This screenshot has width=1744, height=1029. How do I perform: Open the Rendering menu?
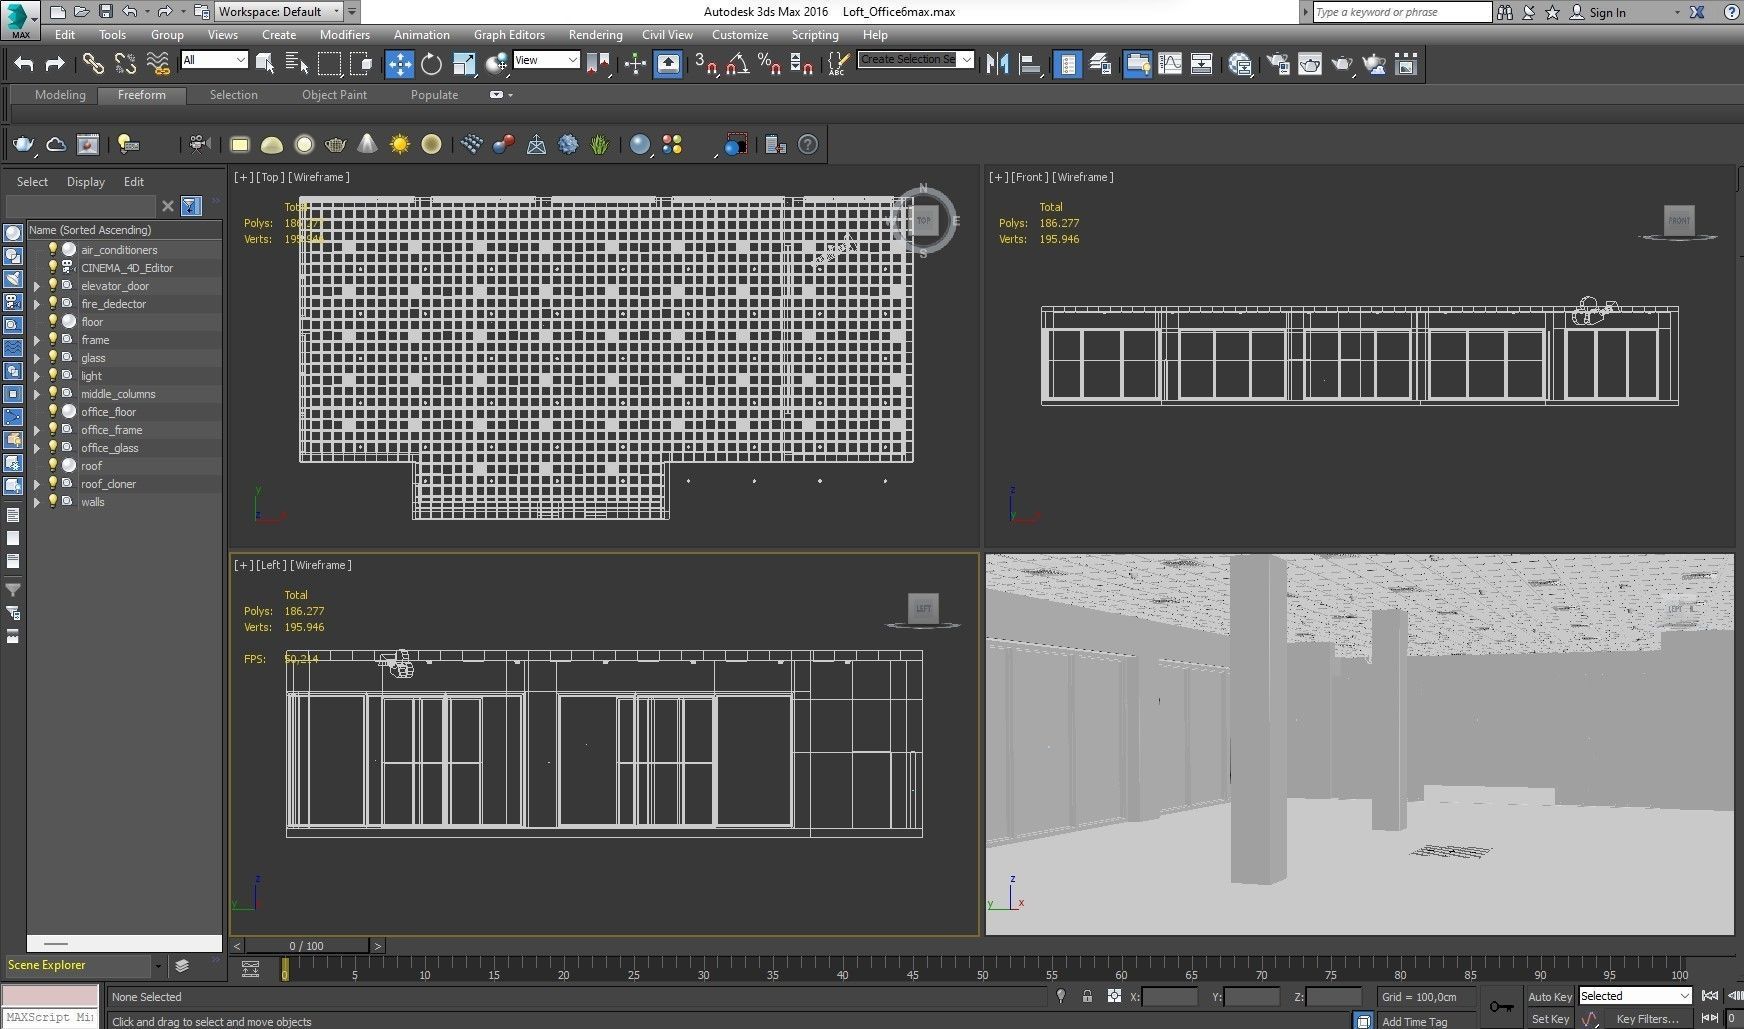pyautogui.click(x=595, y=34)
